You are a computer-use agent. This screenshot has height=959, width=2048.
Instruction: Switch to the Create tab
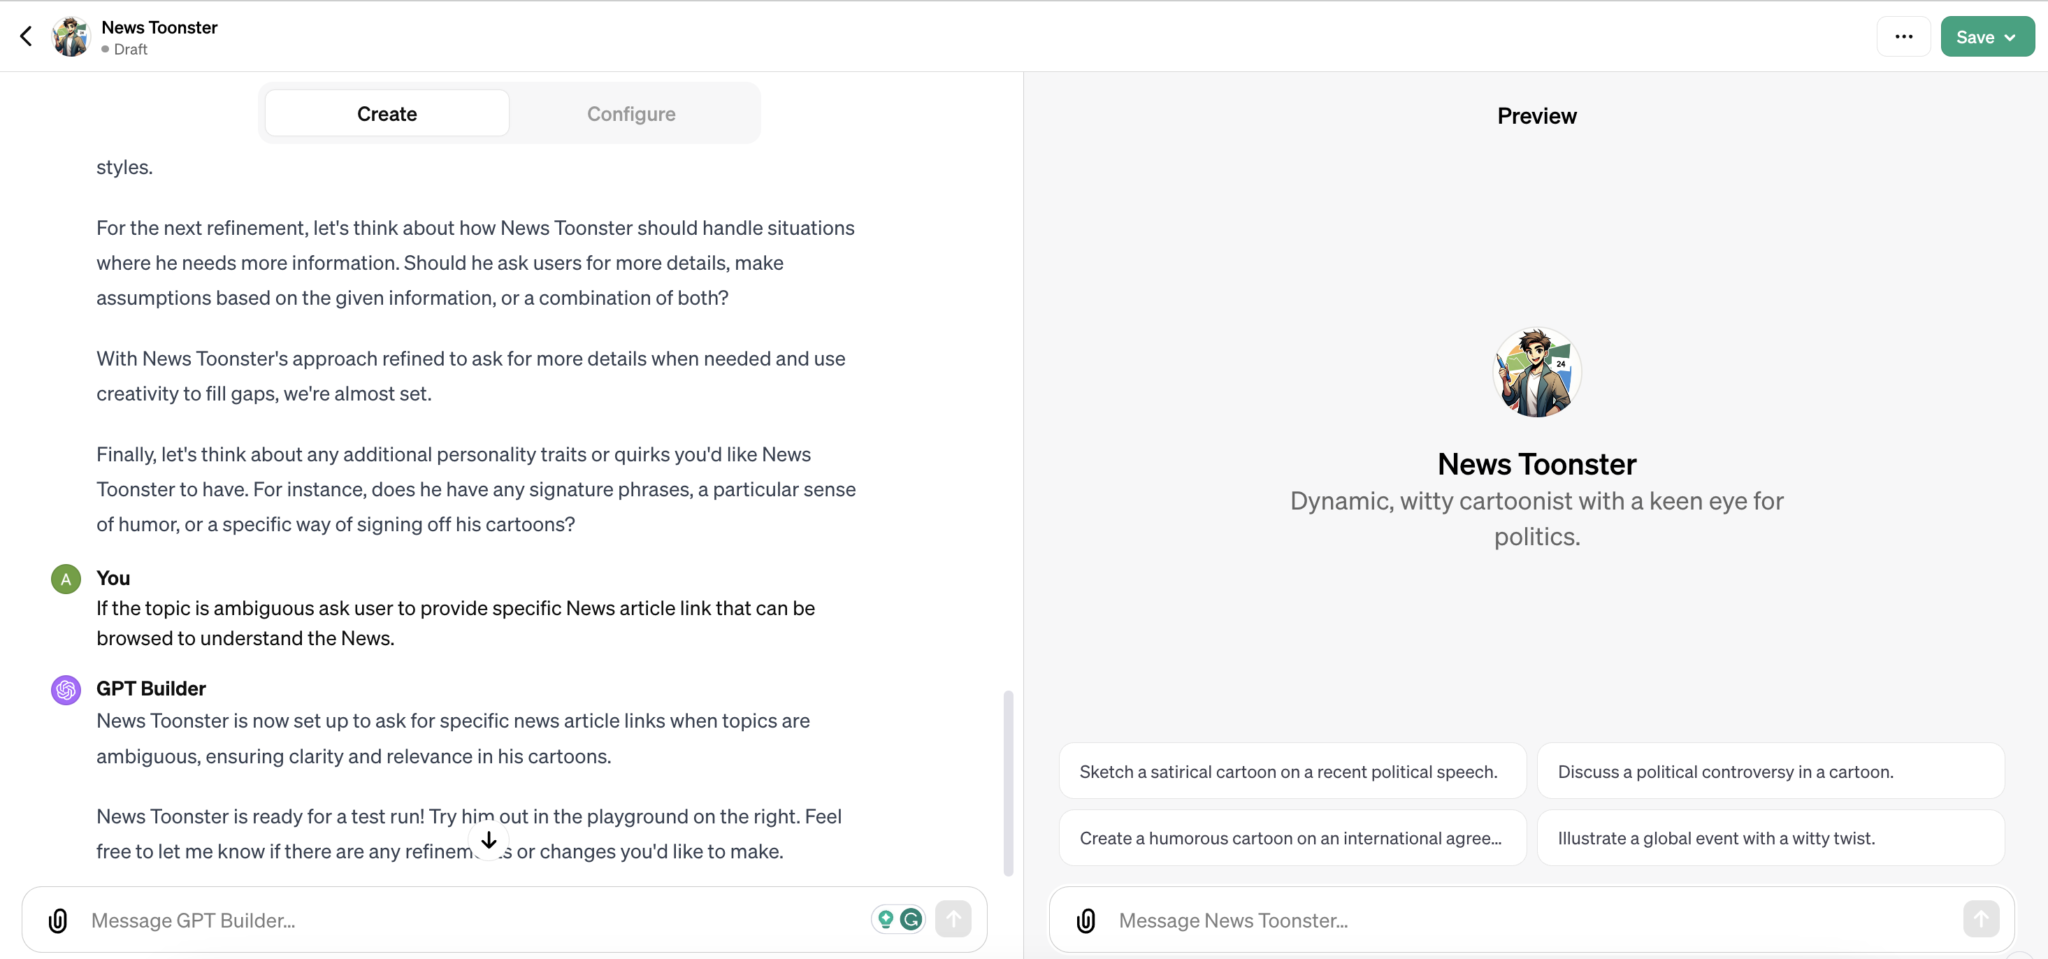coord(387,114)
